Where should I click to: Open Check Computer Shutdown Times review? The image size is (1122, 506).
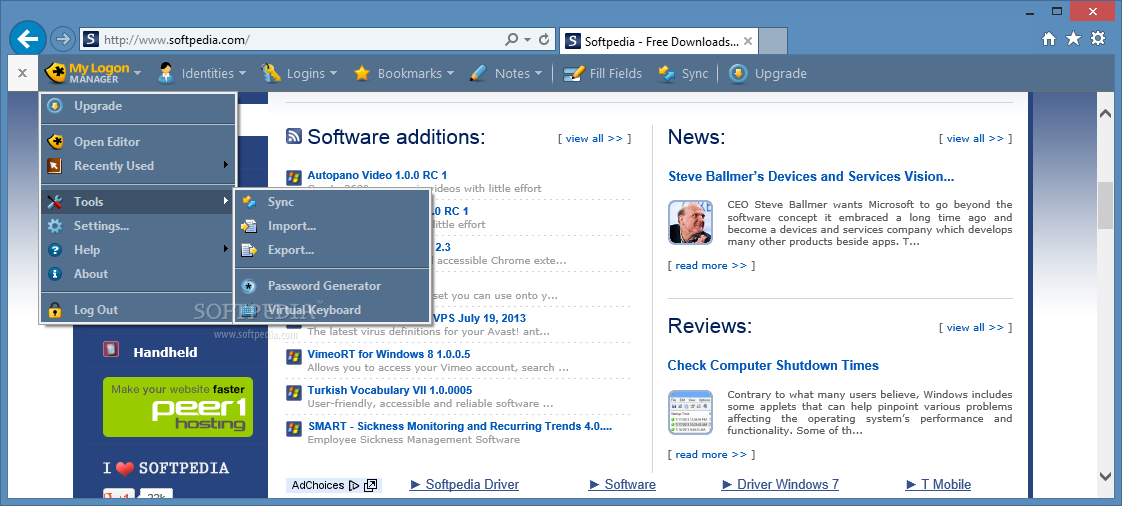773,365
